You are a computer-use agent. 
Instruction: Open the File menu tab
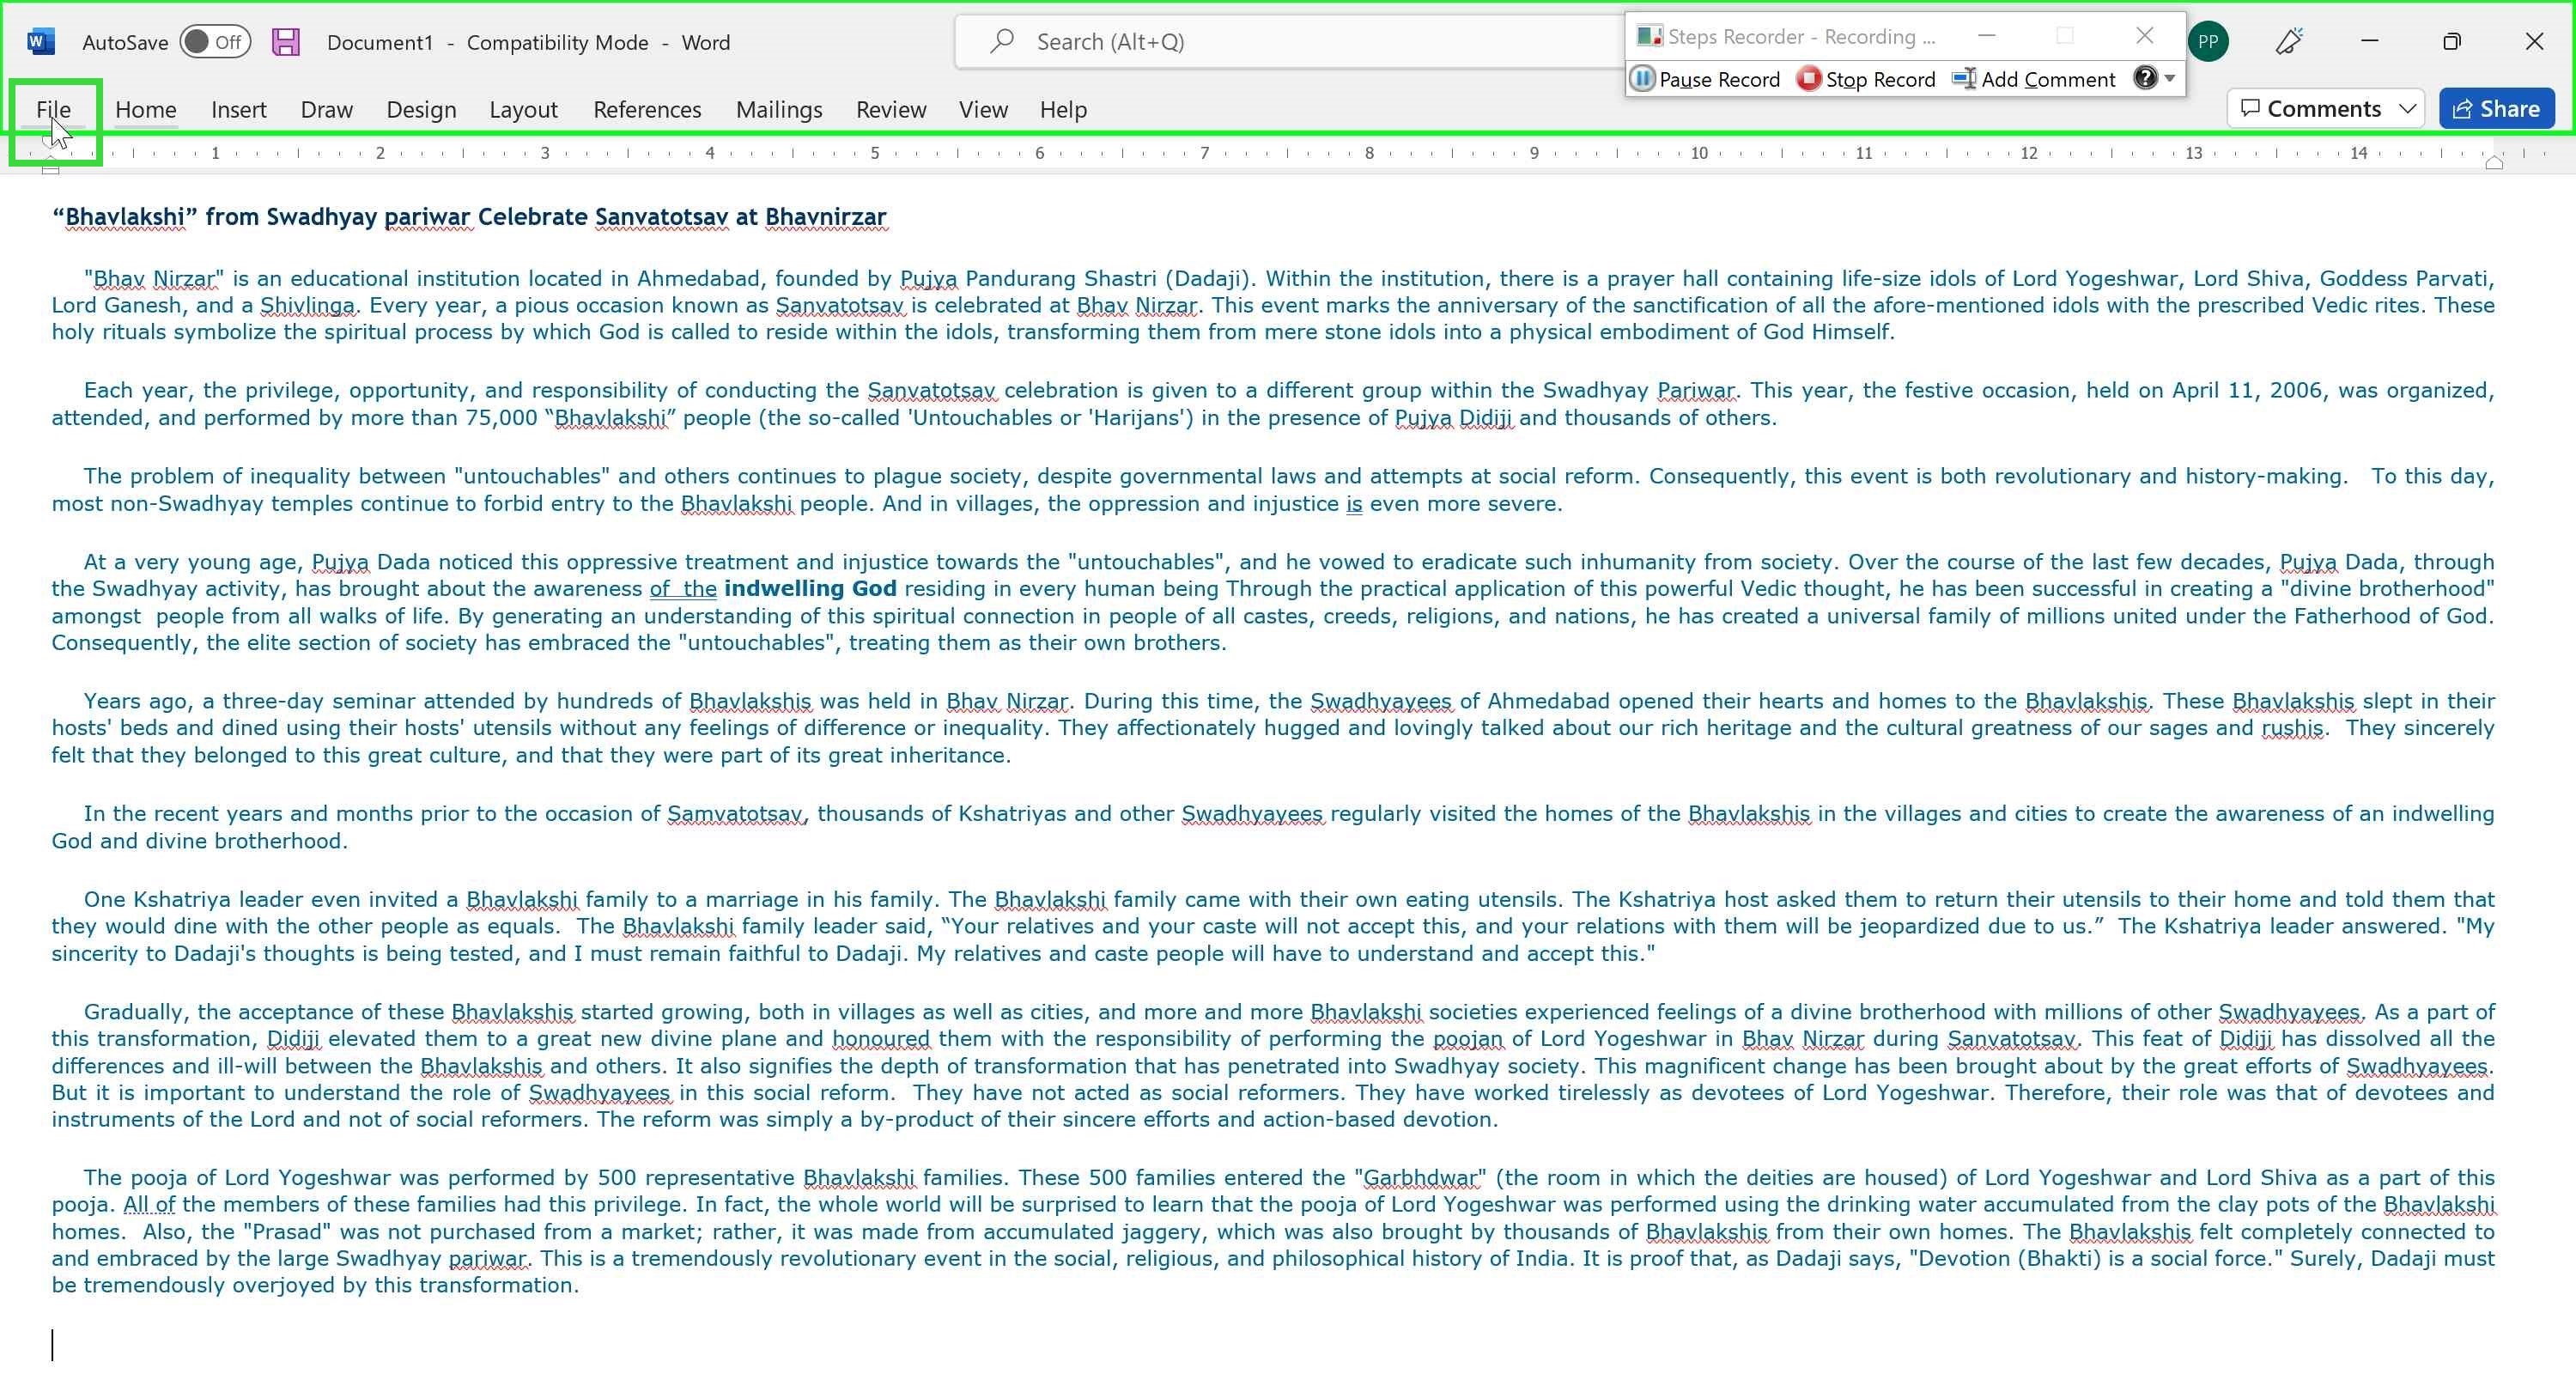point(54,109)
